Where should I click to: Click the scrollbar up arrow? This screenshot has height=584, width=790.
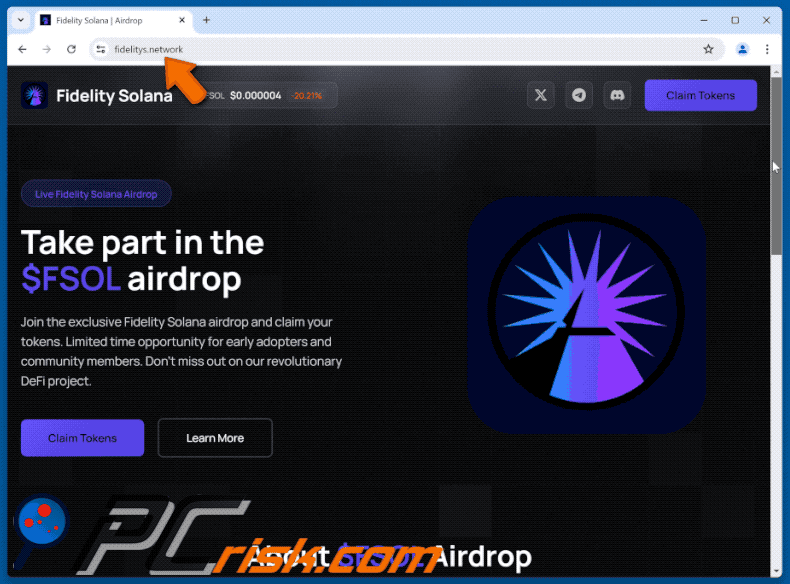[x=776, y=72]
